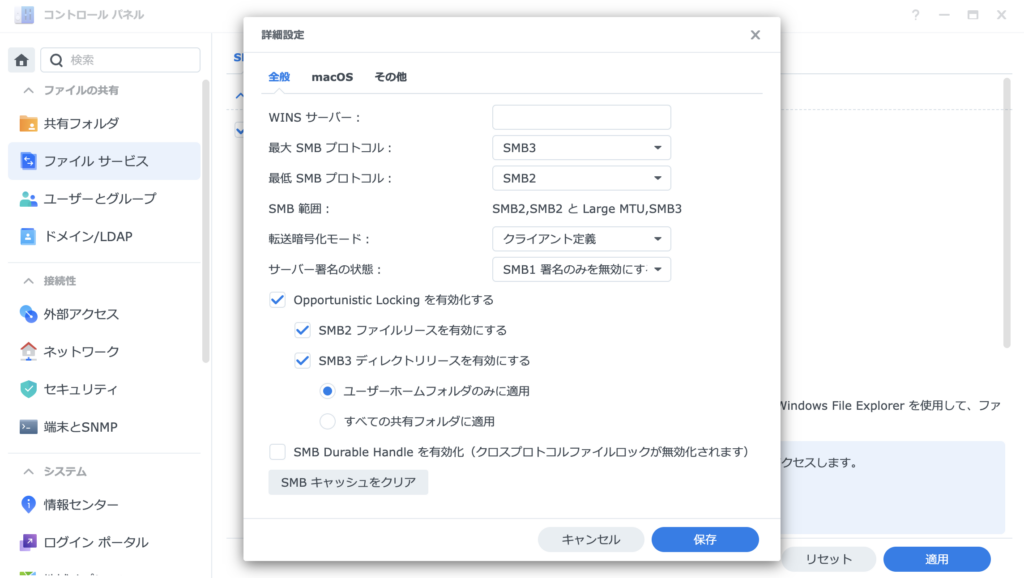Image resolution: width=1024 pixels, height=578 pixels.
Task: Click SMB キャッシュをクリア button
Action: click(x=348, y=482)
